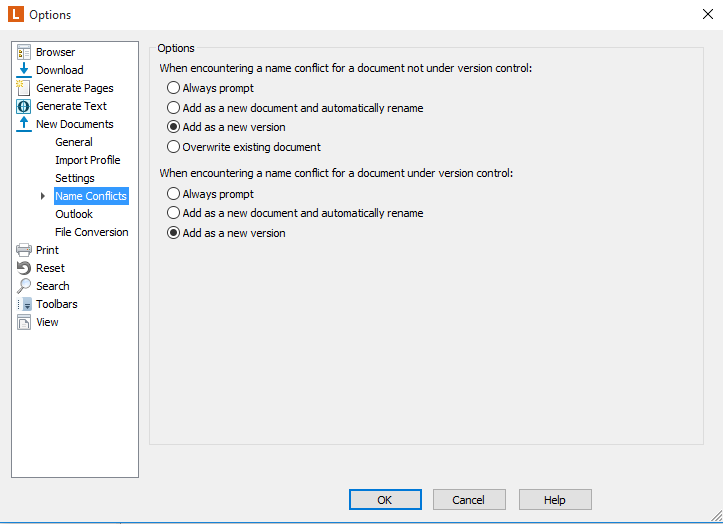Close the Options dialog window

[x=708, y=14]
